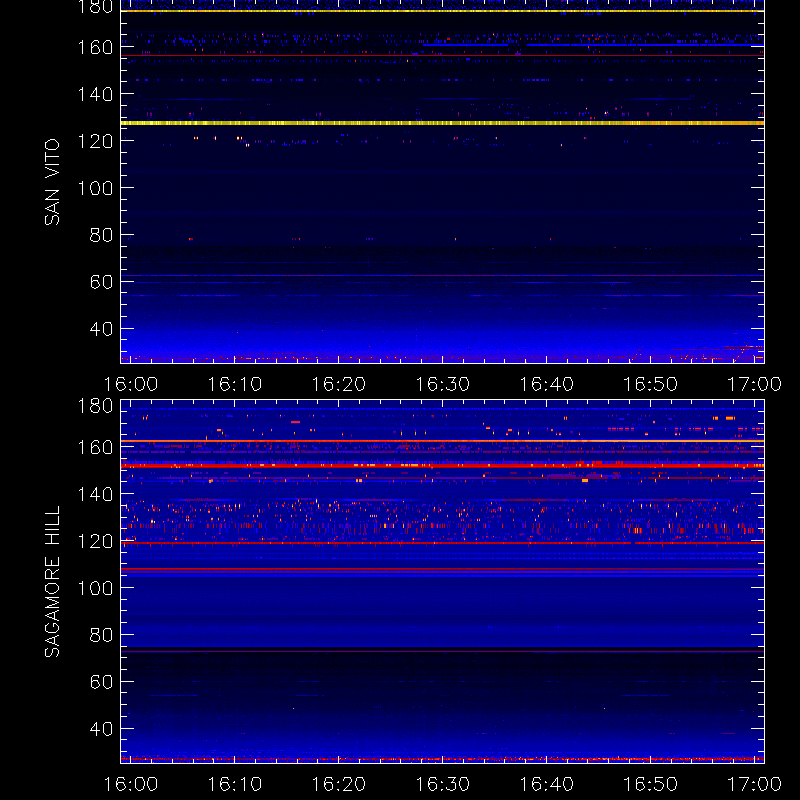The width and height of the screenshot is (800, 800).
Task: Pick the 16:40 time label below San Vito plot
Action: (546, 384)
